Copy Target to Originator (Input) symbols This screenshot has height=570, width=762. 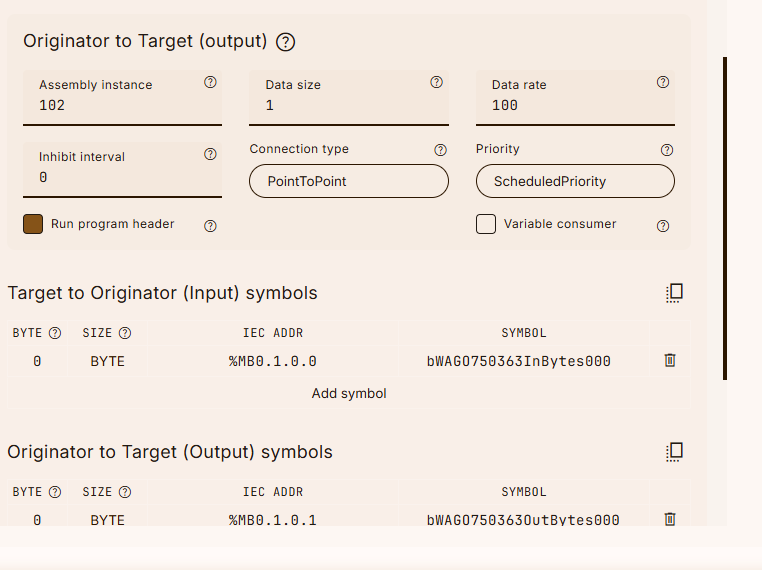click(674, 293)
